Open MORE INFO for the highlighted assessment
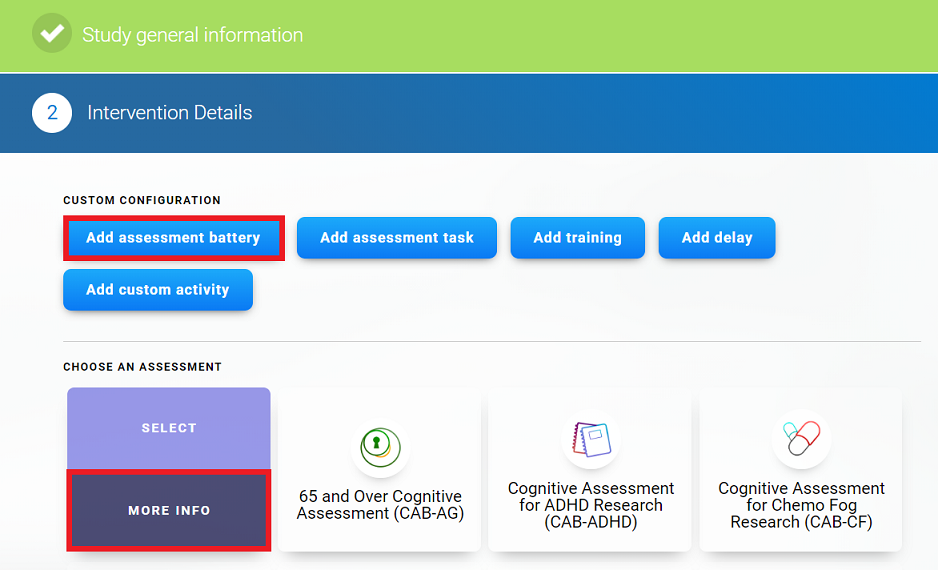This screenshot has width=938, height=570. [169, 510]
